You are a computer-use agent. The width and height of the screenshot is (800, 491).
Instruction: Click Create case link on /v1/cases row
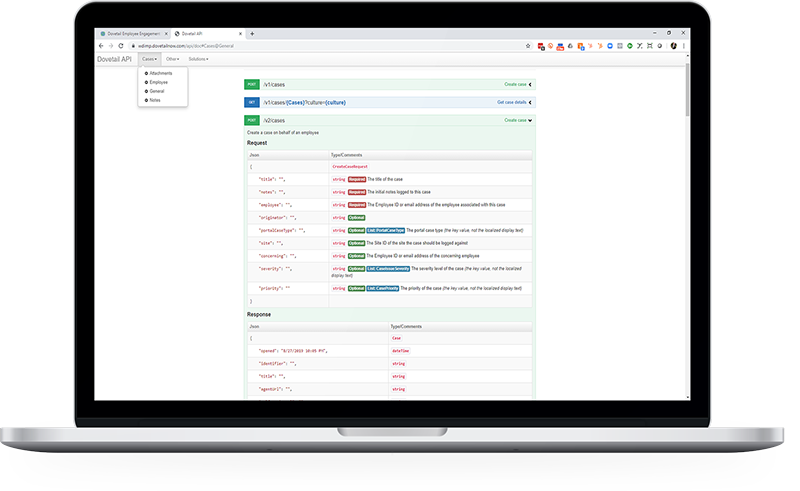[515, 84]
